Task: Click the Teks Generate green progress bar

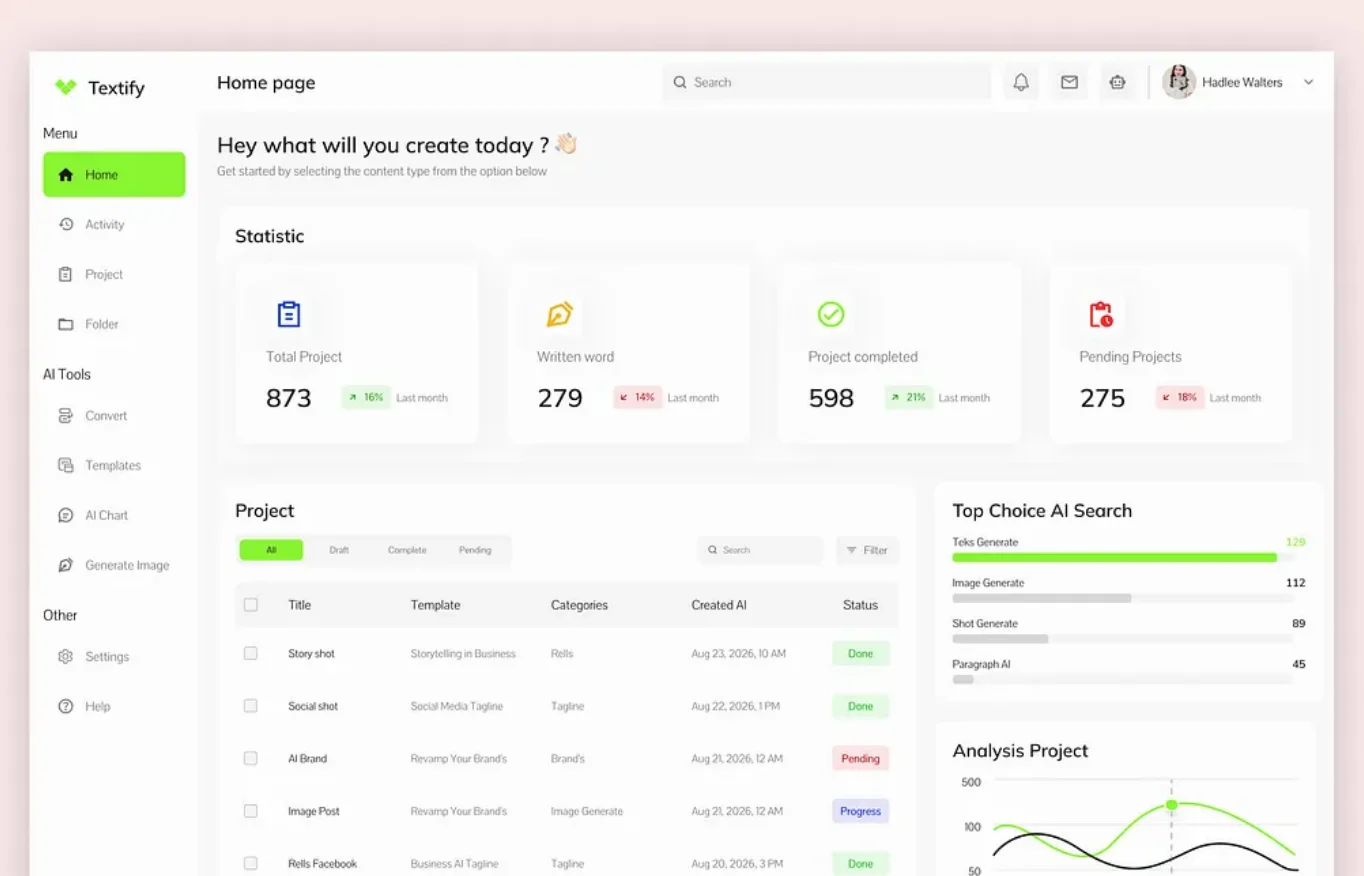Action: click(x=1114, y=558)
